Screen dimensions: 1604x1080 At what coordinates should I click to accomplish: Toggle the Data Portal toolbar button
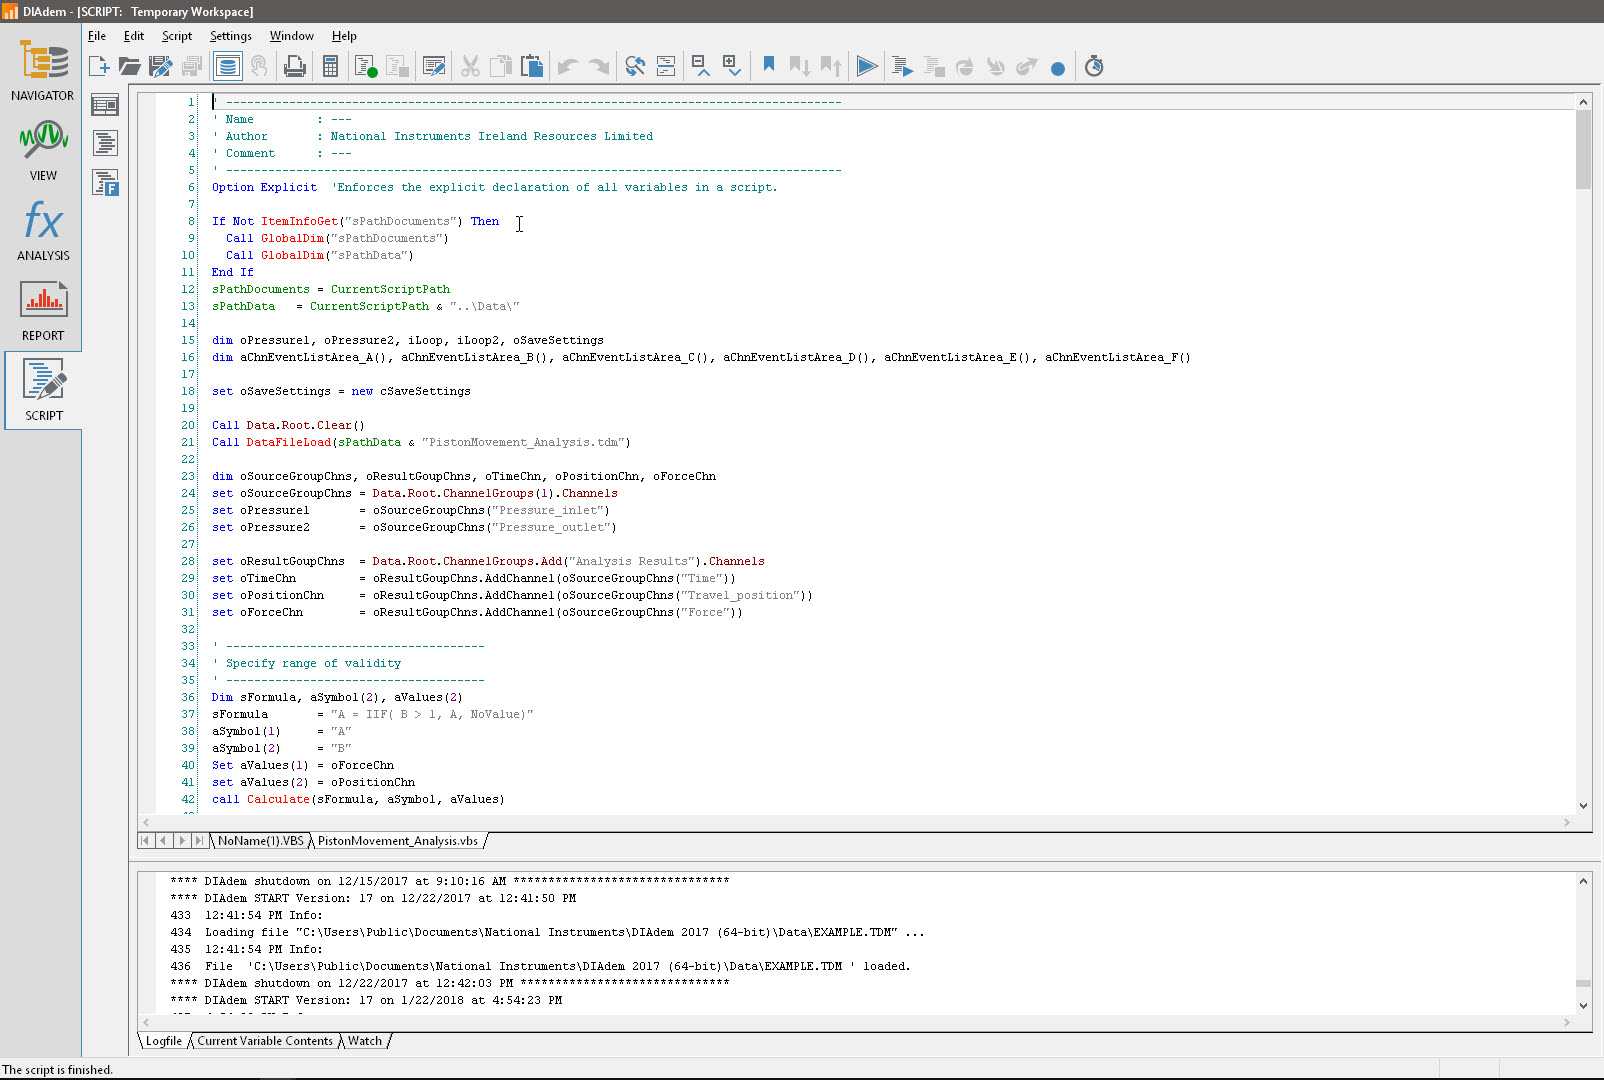(x=228, y=67)
